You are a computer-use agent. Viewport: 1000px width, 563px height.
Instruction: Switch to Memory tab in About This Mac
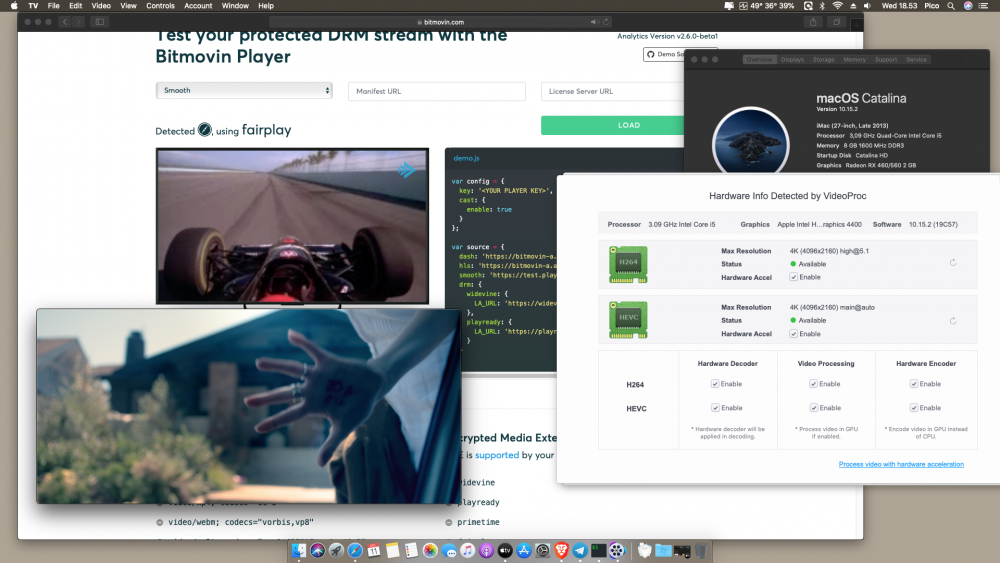[x=854, y=59]
